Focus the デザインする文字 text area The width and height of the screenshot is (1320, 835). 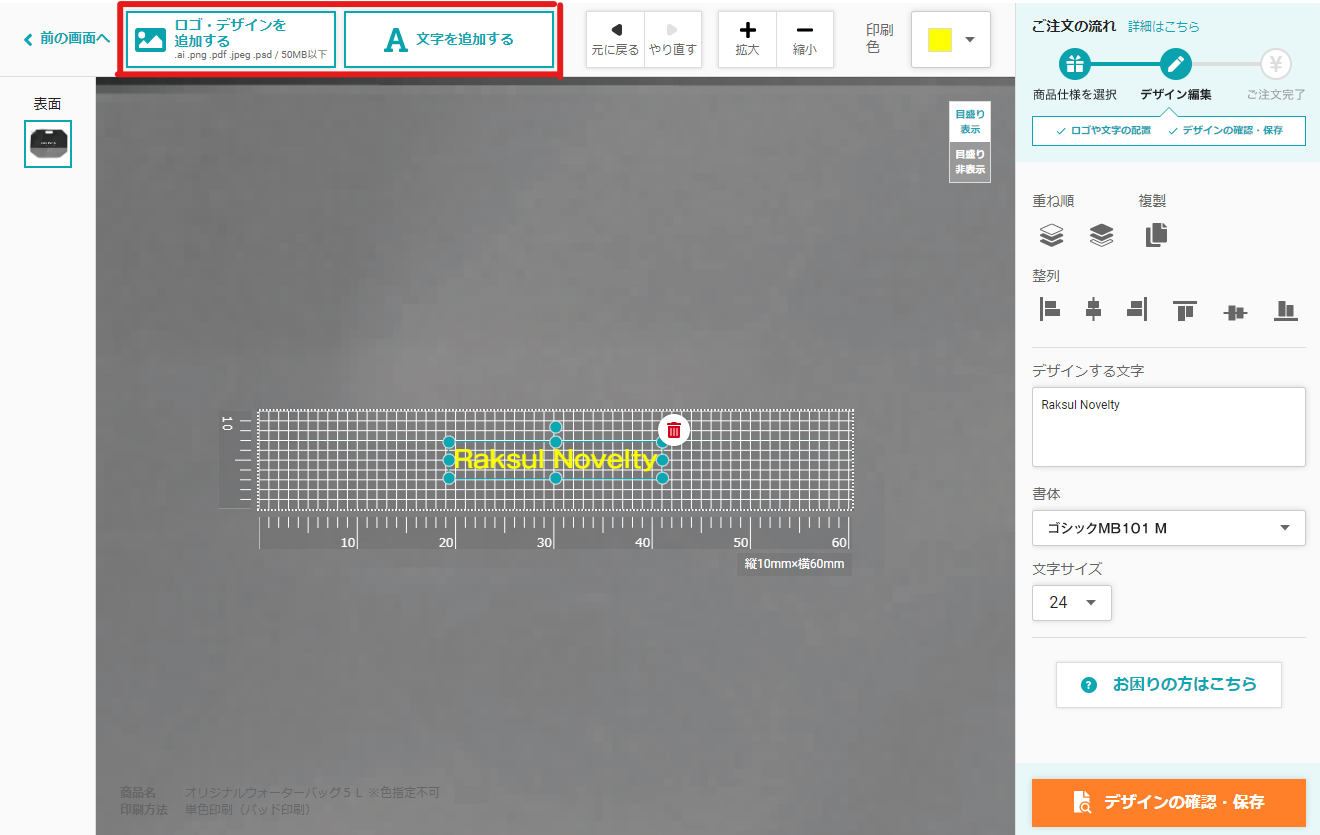1169,427
